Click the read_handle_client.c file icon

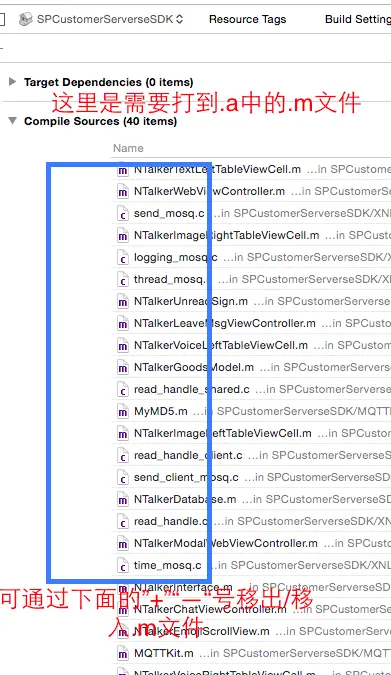click(x=123, y=455)
